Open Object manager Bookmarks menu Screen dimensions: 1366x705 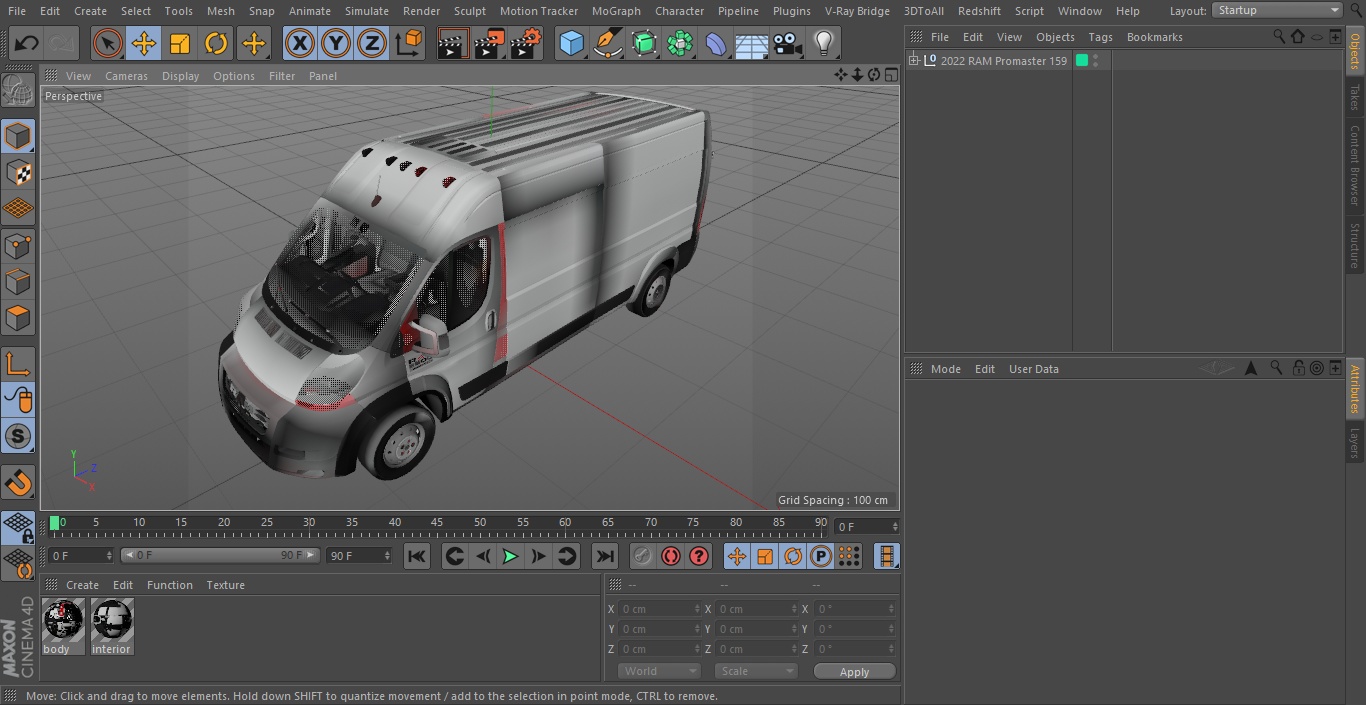pos(1154,37)
